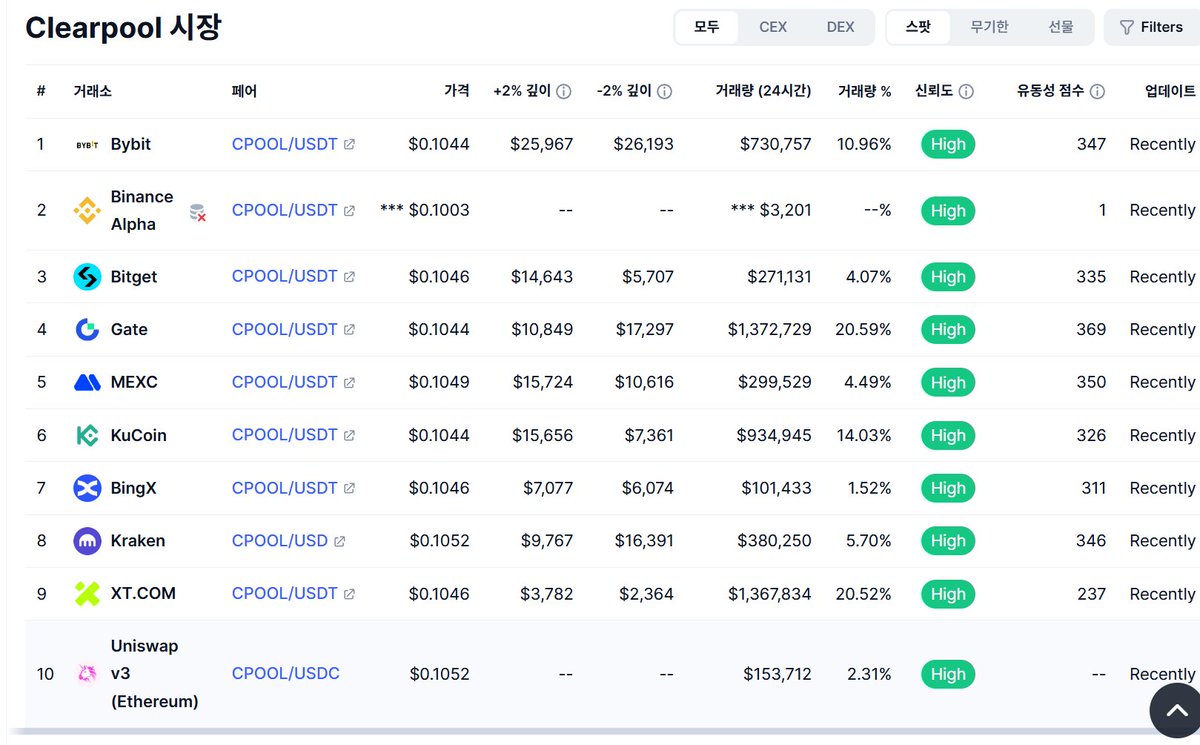This screenshot has width=1200, height=745.
Task: Sort by 거래소 column header
Action: 92,91
